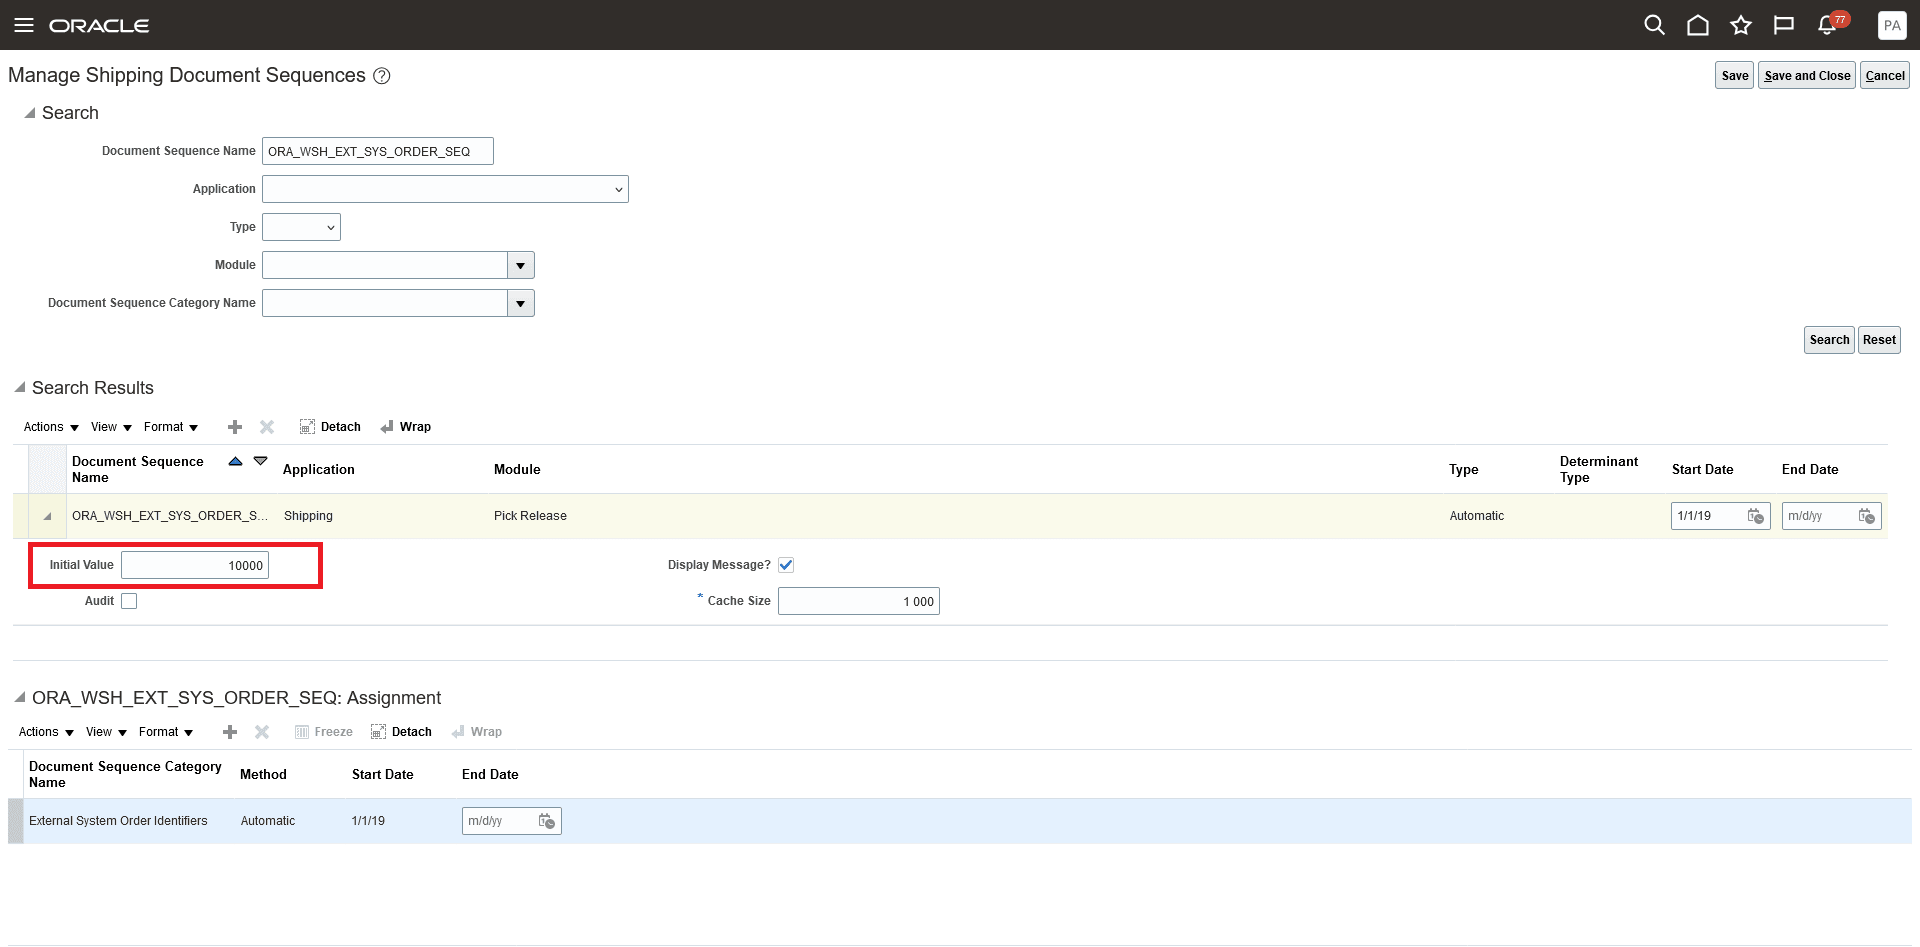Add row with plus icon in Search Results
The height and width of the screenshot is (947, 1920).
pos(235,427)
